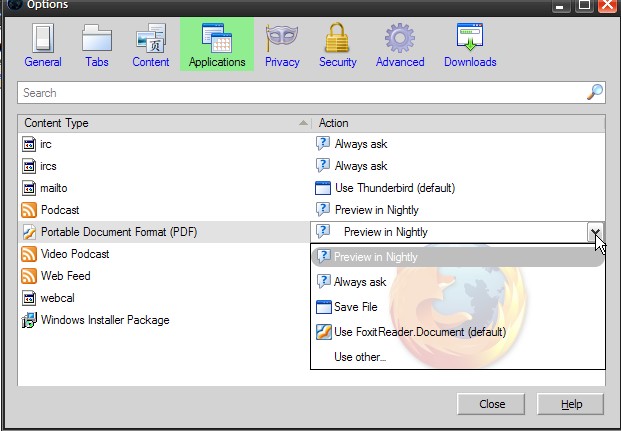Choose Save File from the dropdown

[458, 307]
